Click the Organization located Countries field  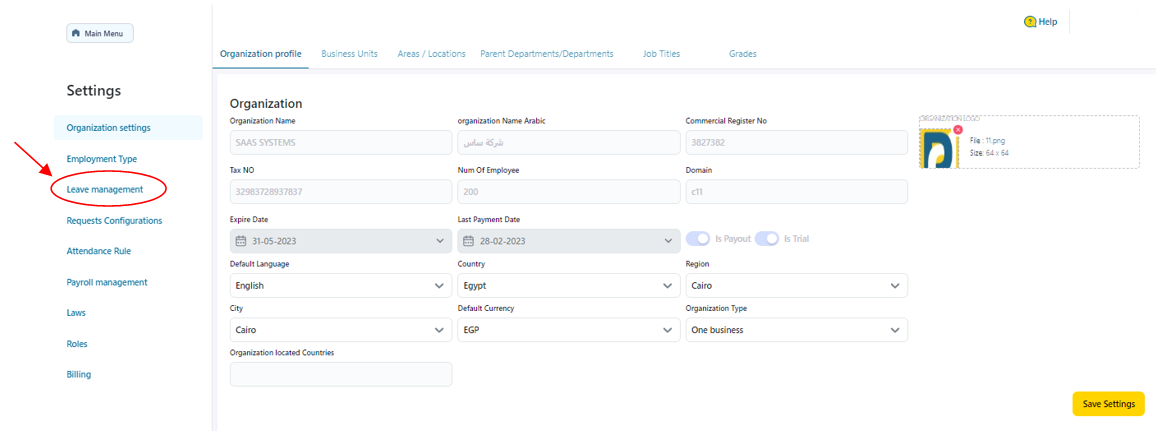(340, 374)
